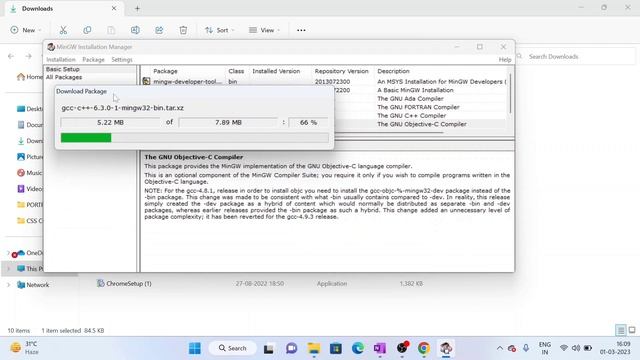
Task: Click the Copy icon in Explorer toolbar
Action: click(x=87, y=30)
